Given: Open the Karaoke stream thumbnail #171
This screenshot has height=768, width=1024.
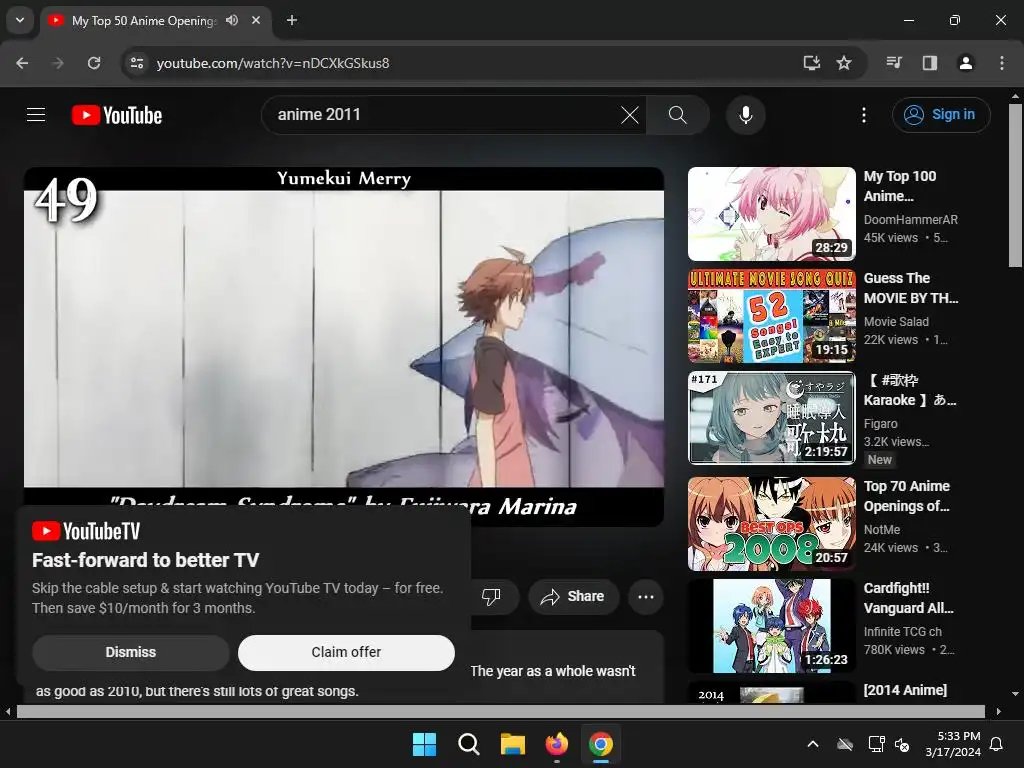Looking at the screenshot, I should [771, 417].
